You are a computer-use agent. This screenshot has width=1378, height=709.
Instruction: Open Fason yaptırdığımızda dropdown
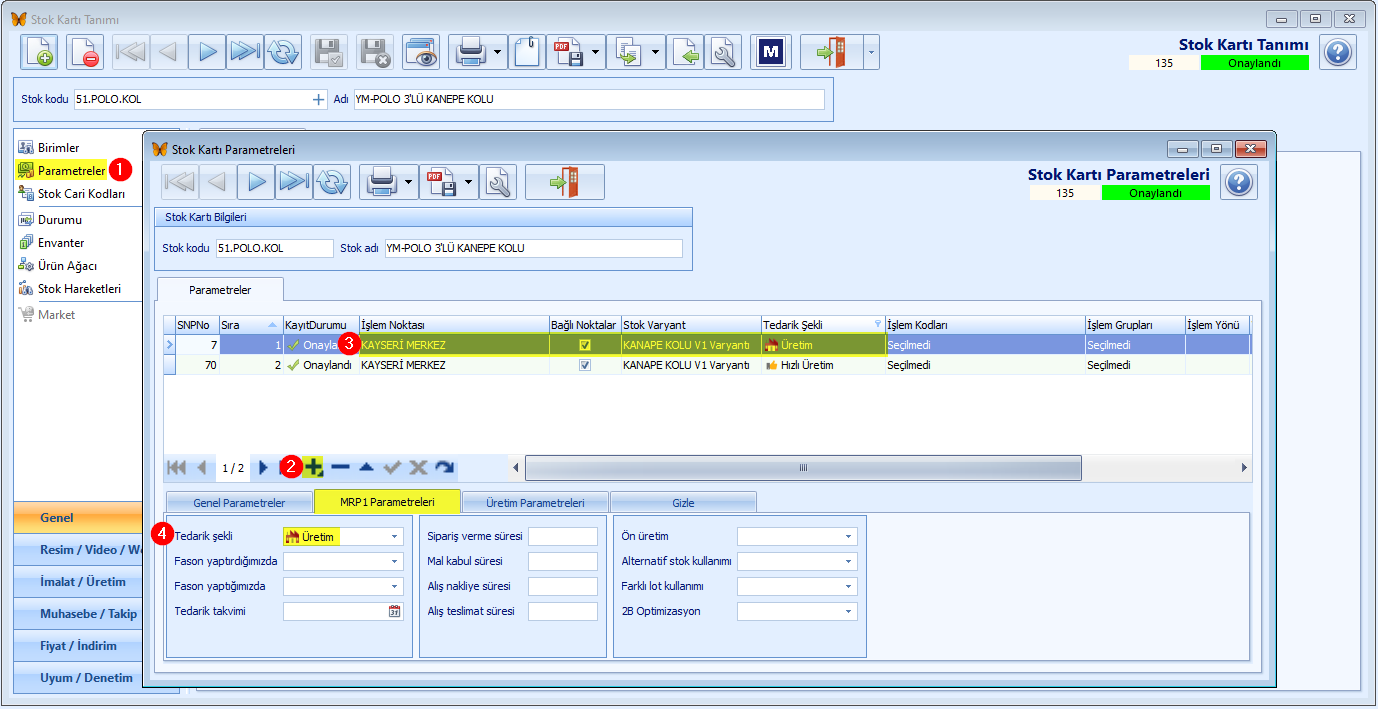394,562
